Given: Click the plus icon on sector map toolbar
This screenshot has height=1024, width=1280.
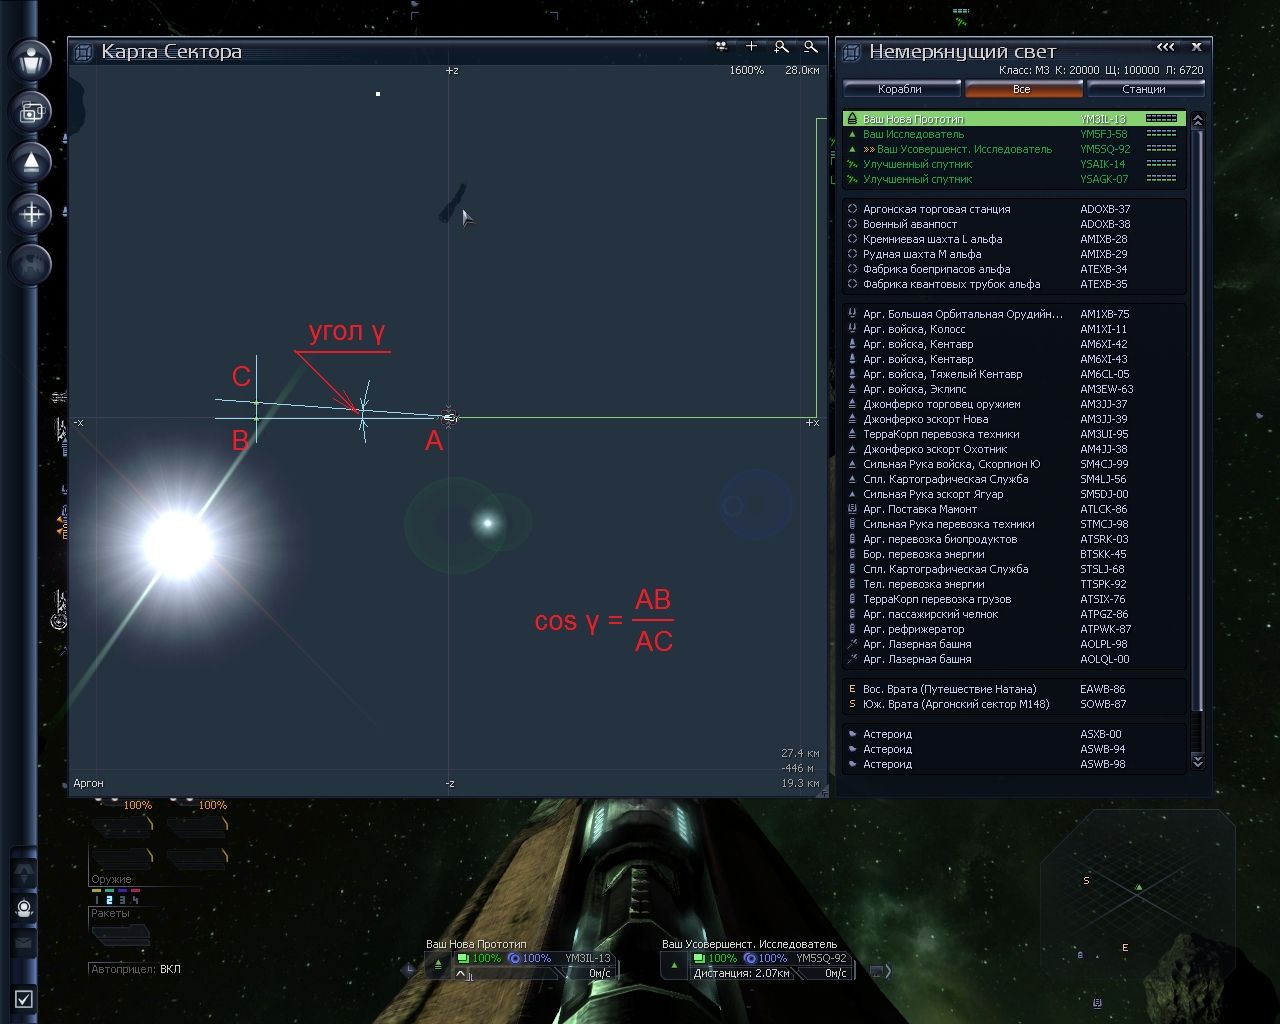Looking at the screenshot, I should [752, 46].
